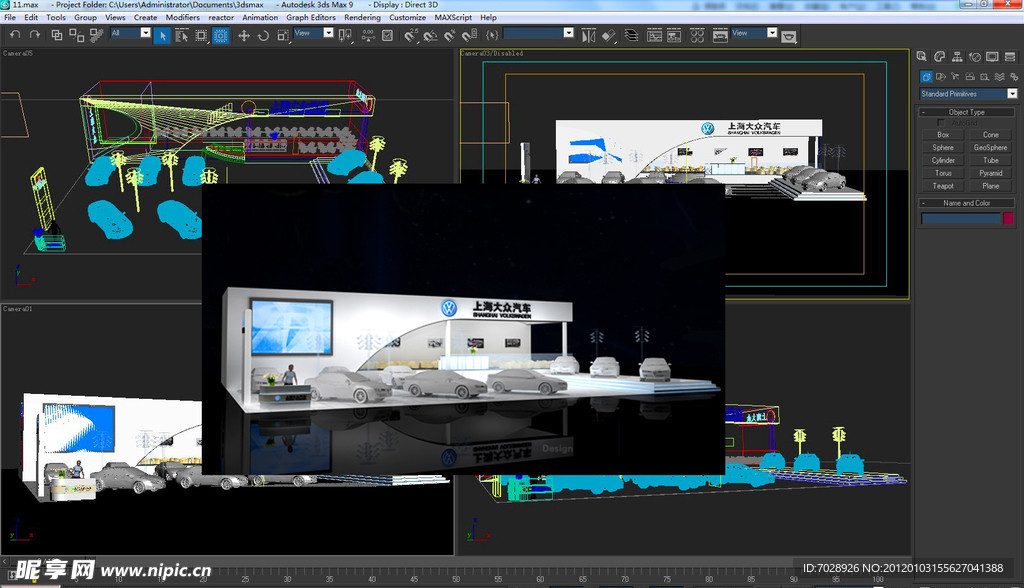This screenshot has height=588, width=1024.
Task: Click the Mirror tool icon
Action: pos(588,35)
